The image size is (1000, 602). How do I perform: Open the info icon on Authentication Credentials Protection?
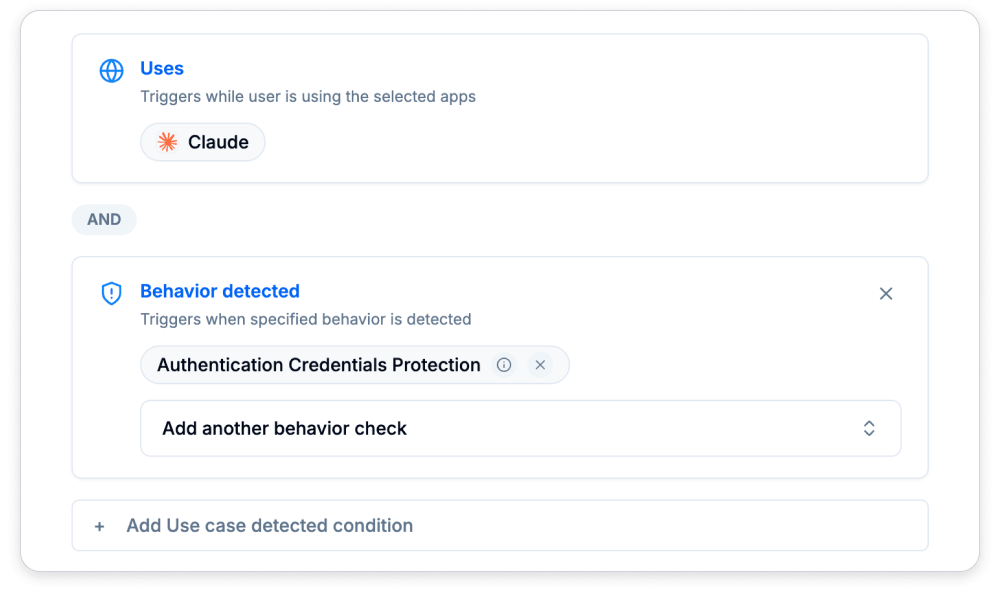click(x=505, y=365)
